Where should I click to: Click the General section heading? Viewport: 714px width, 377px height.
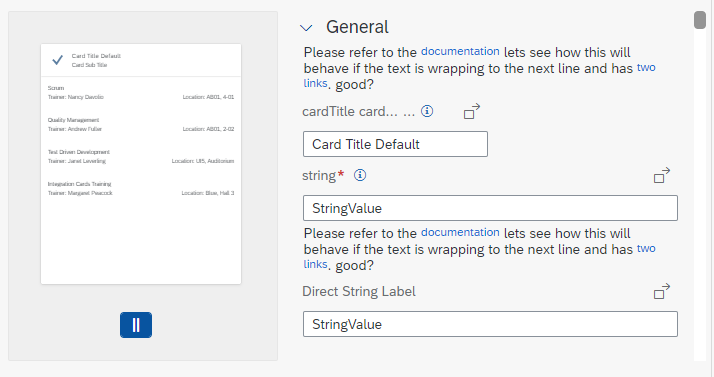(x=357, y=27)
